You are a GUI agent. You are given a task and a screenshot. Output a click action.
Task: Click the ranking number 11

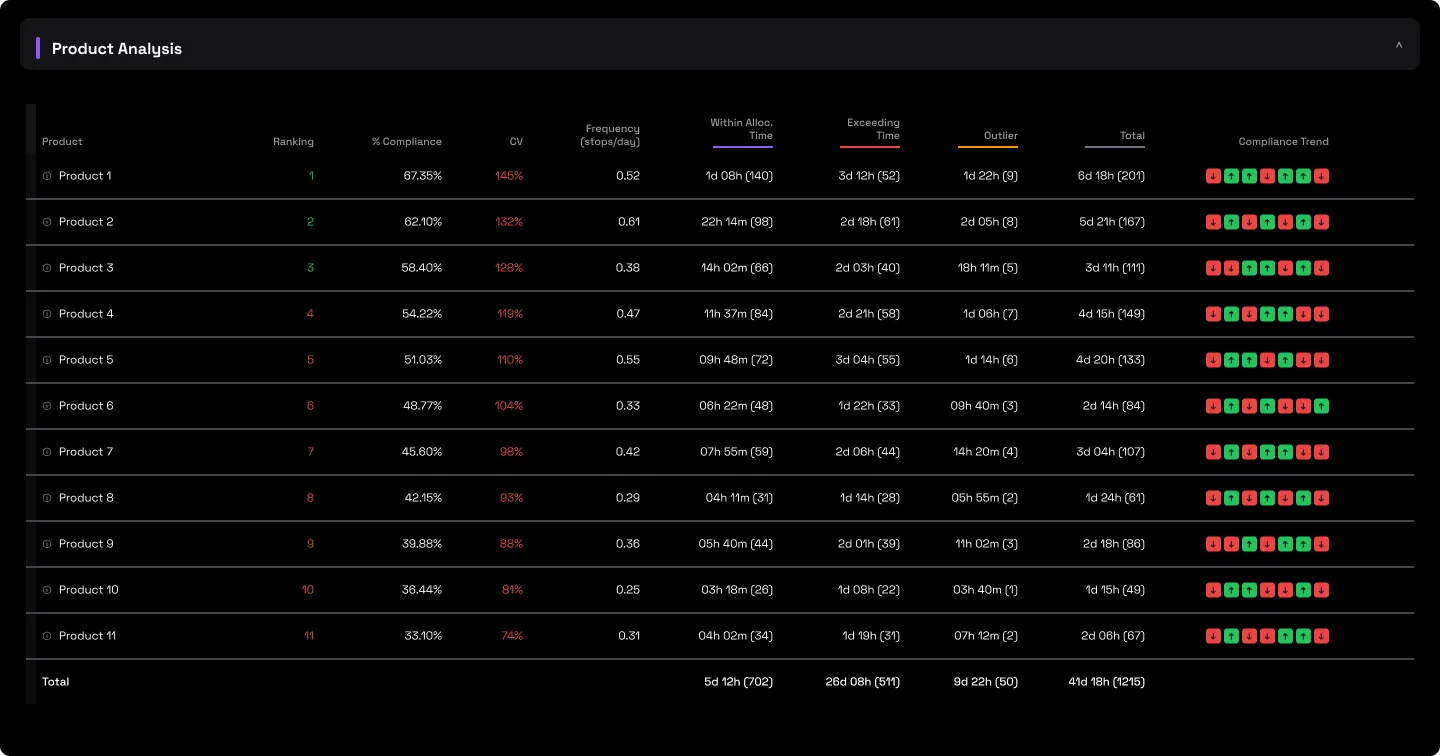pyautogui.click(x=309, y=636)
